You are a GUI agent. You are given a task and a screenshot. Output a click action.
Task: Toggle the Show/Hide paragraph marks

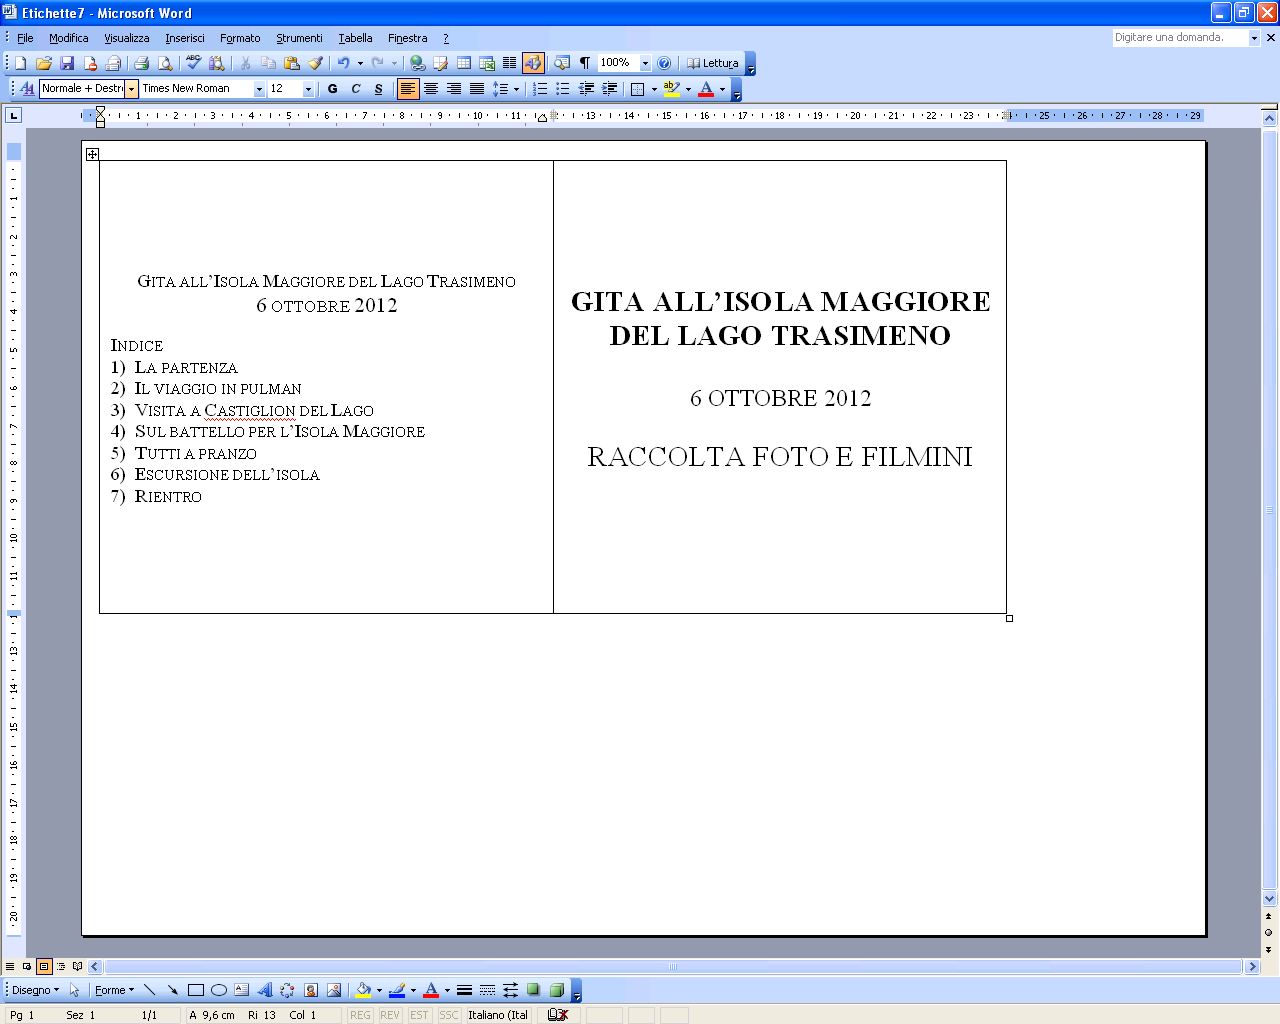click(x=585, y=62)
